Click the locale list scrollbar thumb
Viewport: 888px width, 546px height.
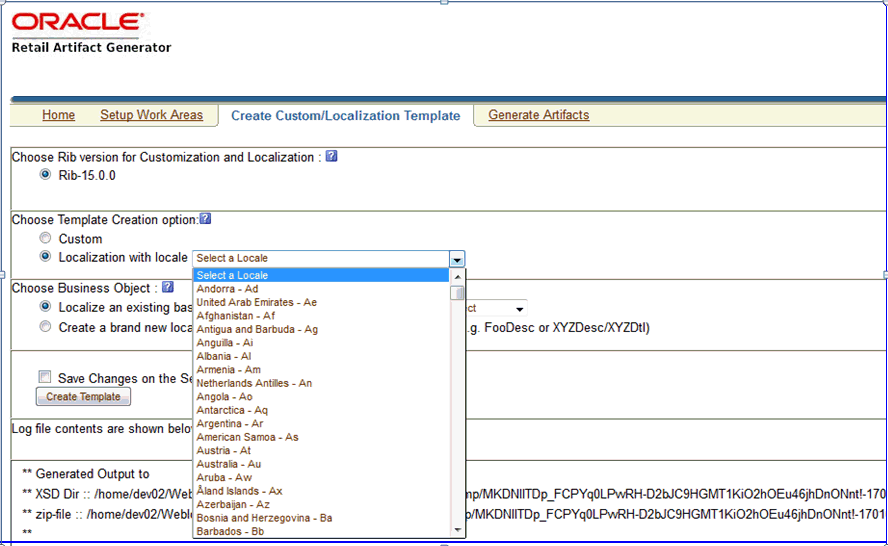(x=458, y=293)
